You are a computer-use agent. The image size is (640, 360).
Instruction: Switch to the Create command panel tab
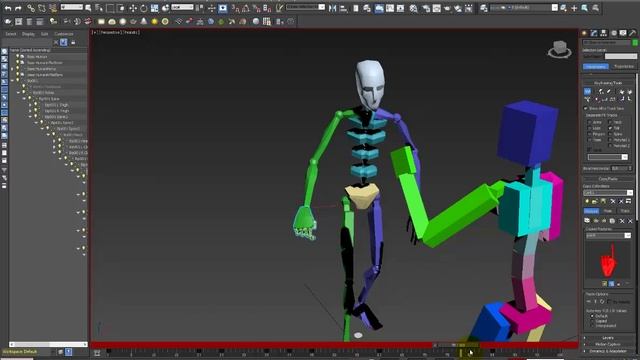point(584,33)
